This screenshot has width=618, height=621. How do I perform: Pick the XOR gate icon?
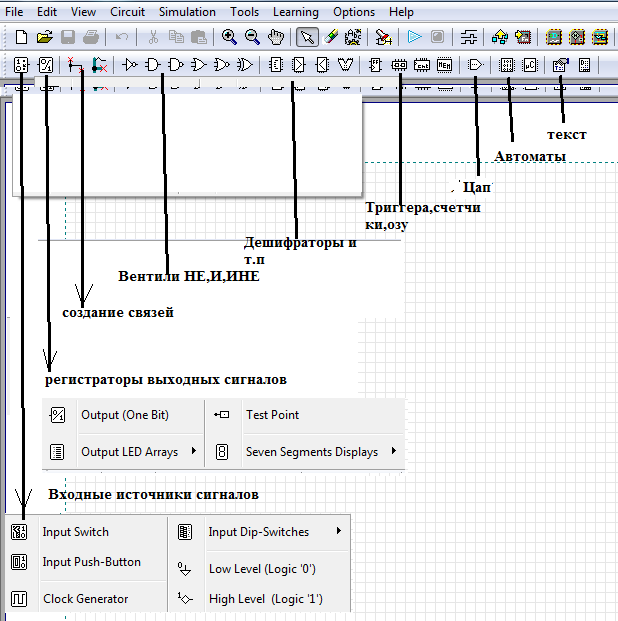(245, 65)
